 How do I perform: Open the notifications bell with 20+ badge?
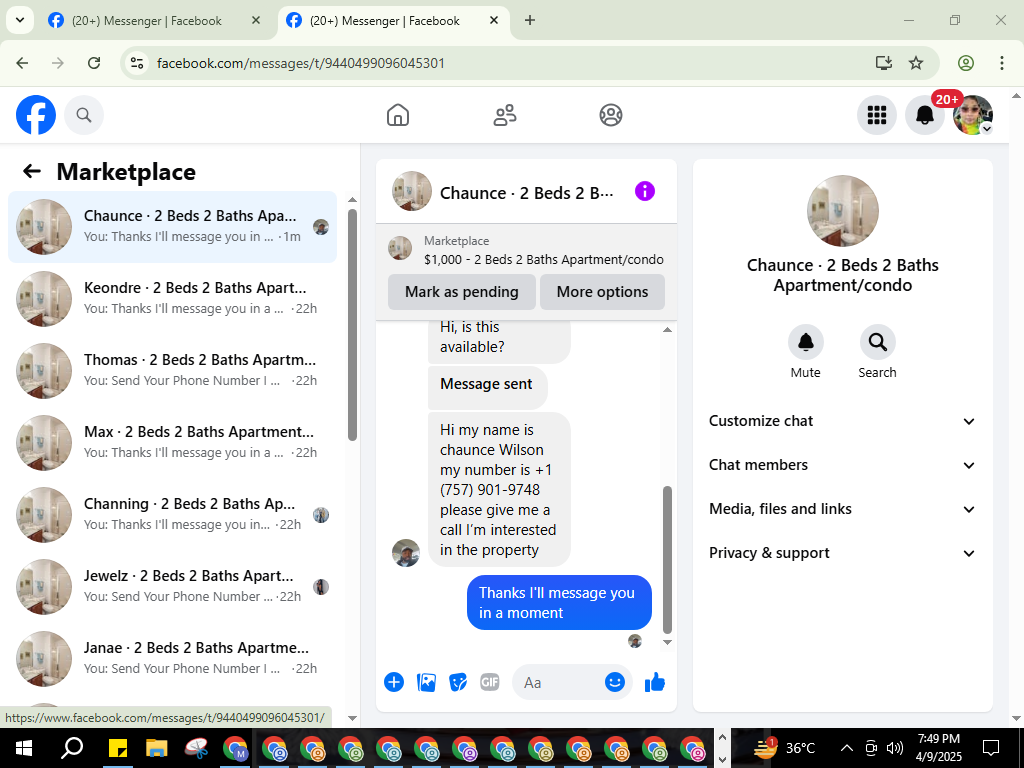tap(925, 115)
